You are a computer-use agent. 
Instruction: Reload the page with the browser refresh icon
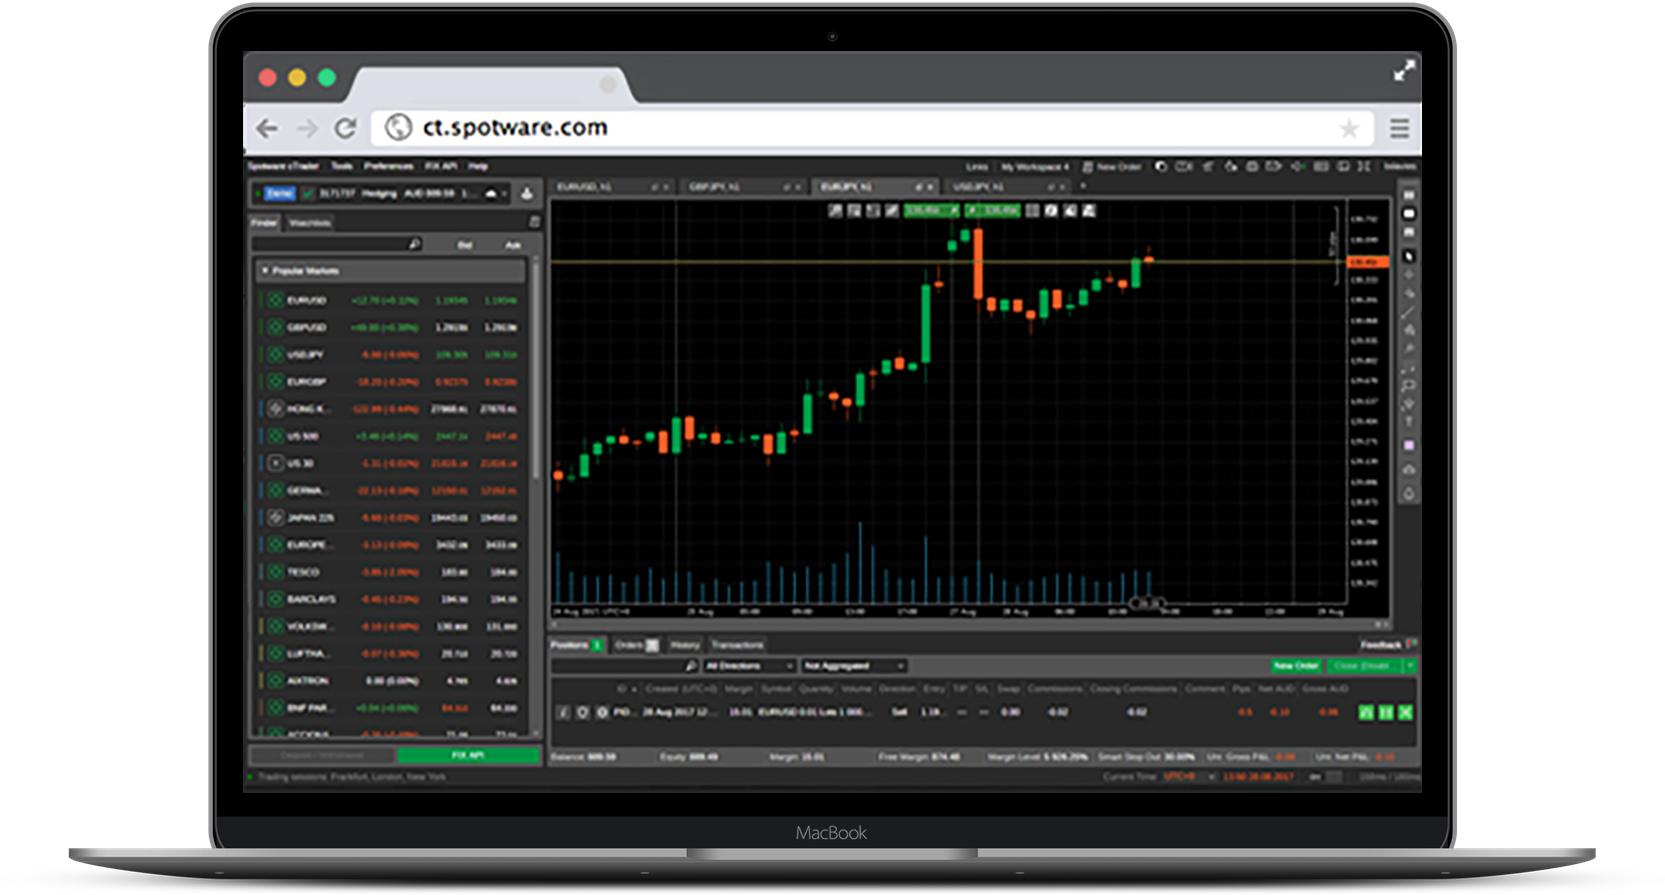[345, 128]
